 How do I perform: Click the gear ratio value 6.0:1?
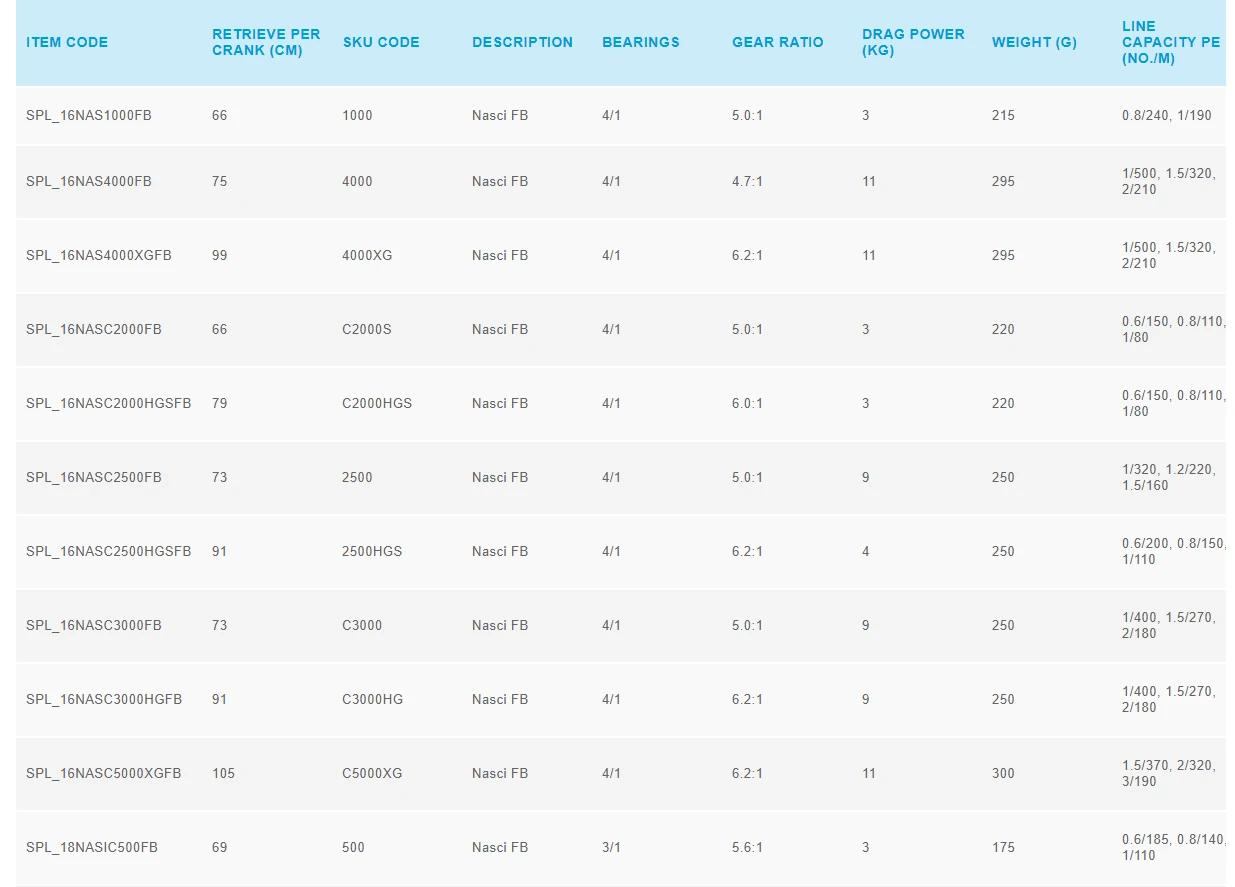pos(747,403)
